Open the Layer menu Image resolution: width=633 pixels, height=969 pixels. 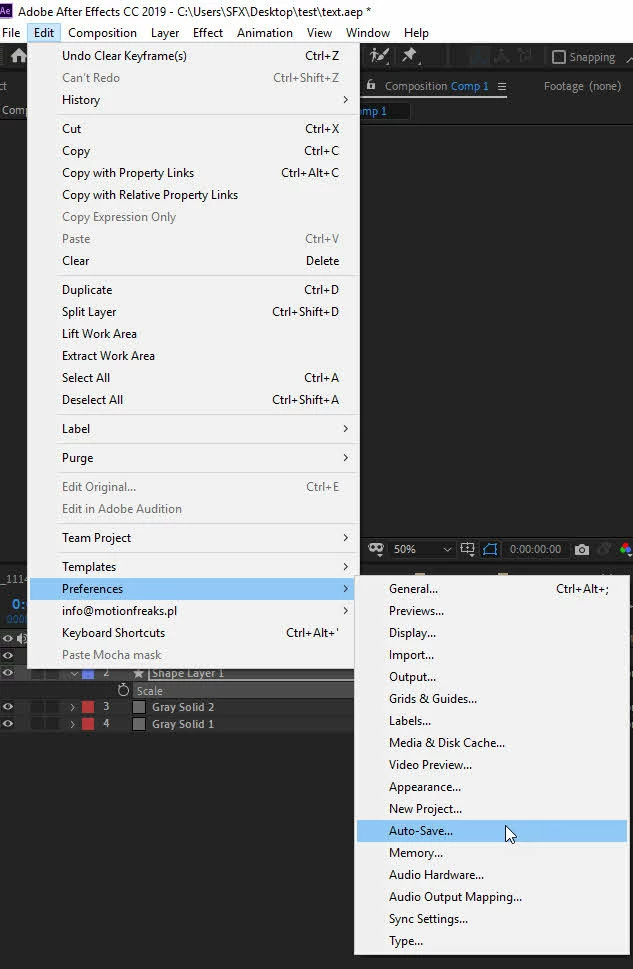click(165, 33)
